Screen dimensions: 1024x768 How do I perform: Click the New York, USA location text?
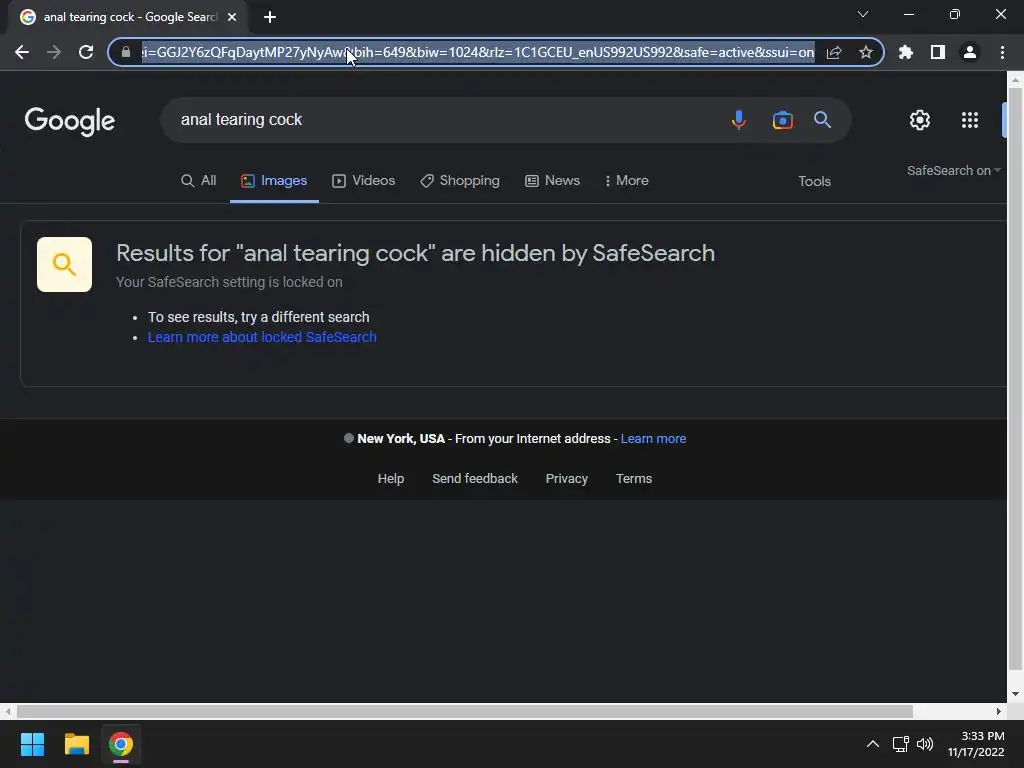pyautogui.click(x=401, y=439)
